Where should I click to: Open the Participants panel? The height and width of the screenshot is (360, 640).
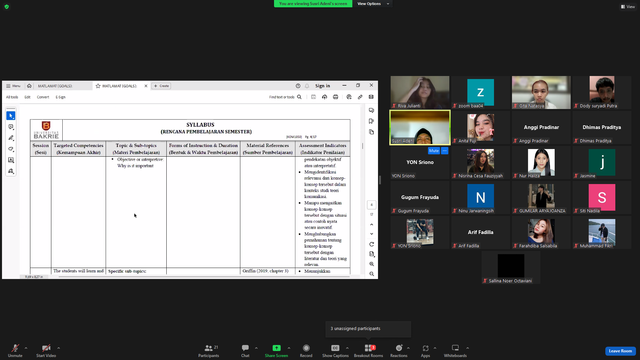pyautogui.click(x=209, y=350)
